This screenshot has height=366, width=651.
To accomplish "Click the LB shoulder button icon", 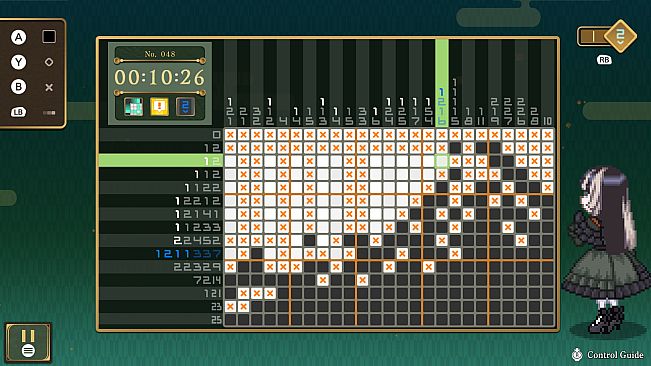I will coord(18,112).
